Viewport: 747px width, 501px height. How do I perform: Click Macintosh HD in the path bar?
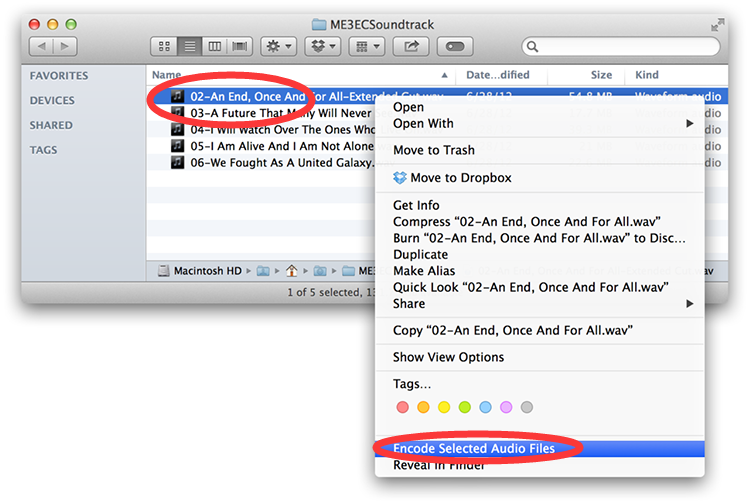200,271
